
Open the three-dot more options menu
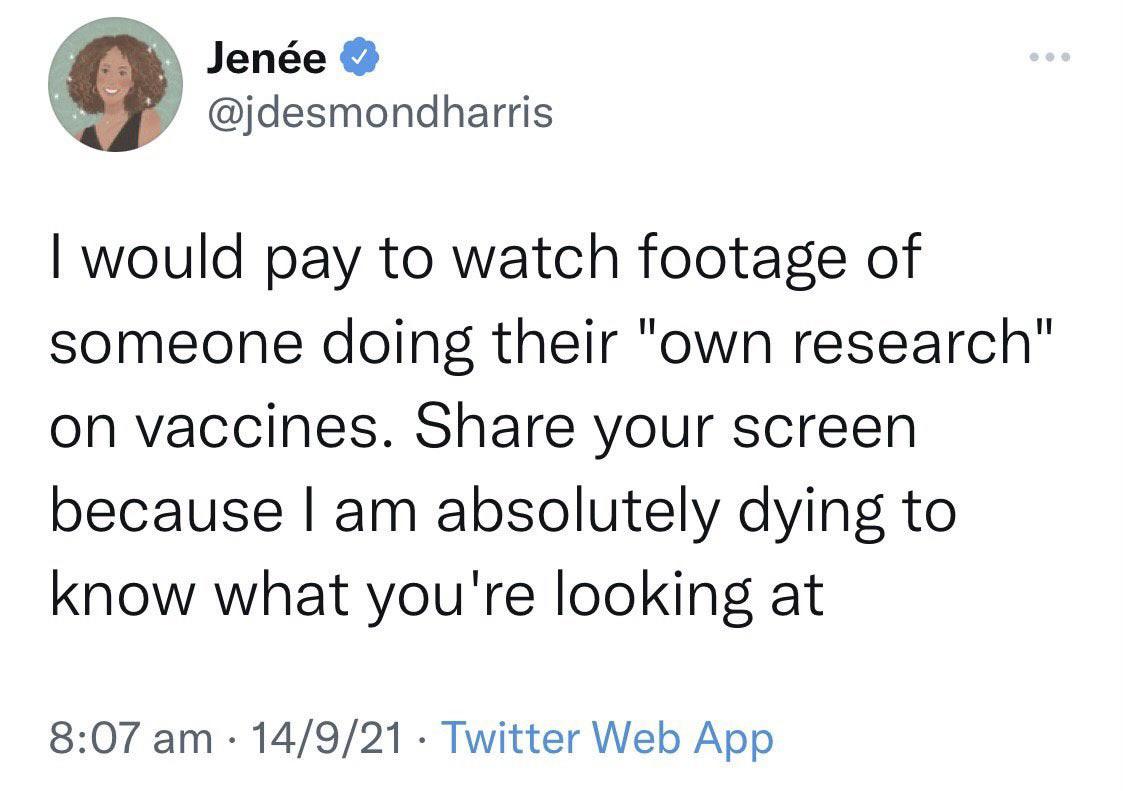point(1051,56)
